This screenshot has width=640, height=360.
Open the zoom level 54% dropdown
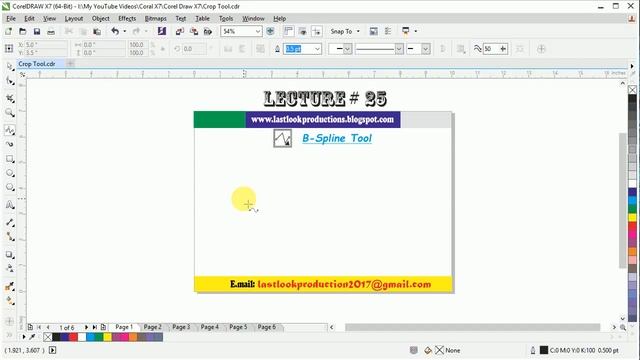(258, 31)
